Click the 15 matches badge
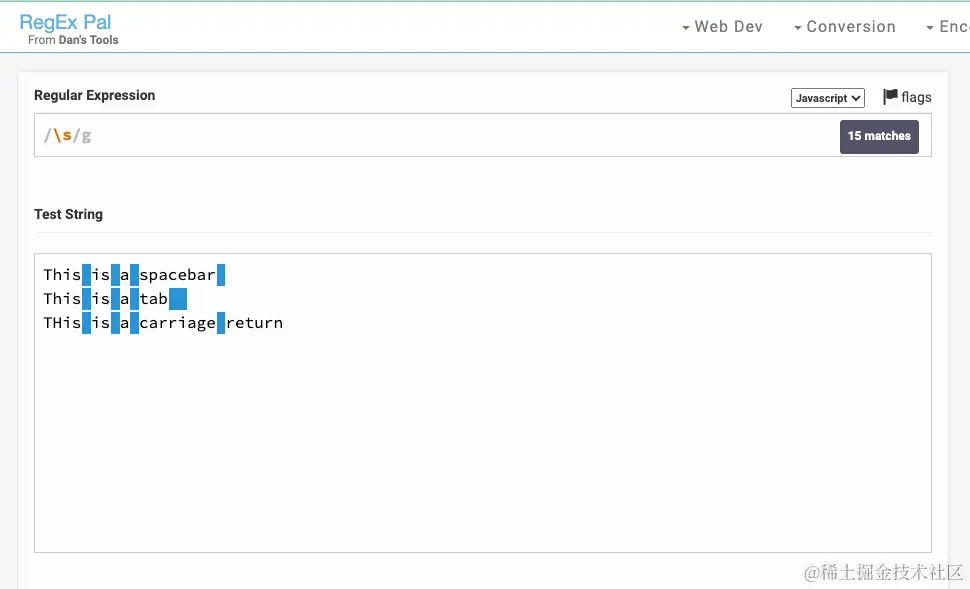This screenshot has height=589, width=970. coord(879,136)
